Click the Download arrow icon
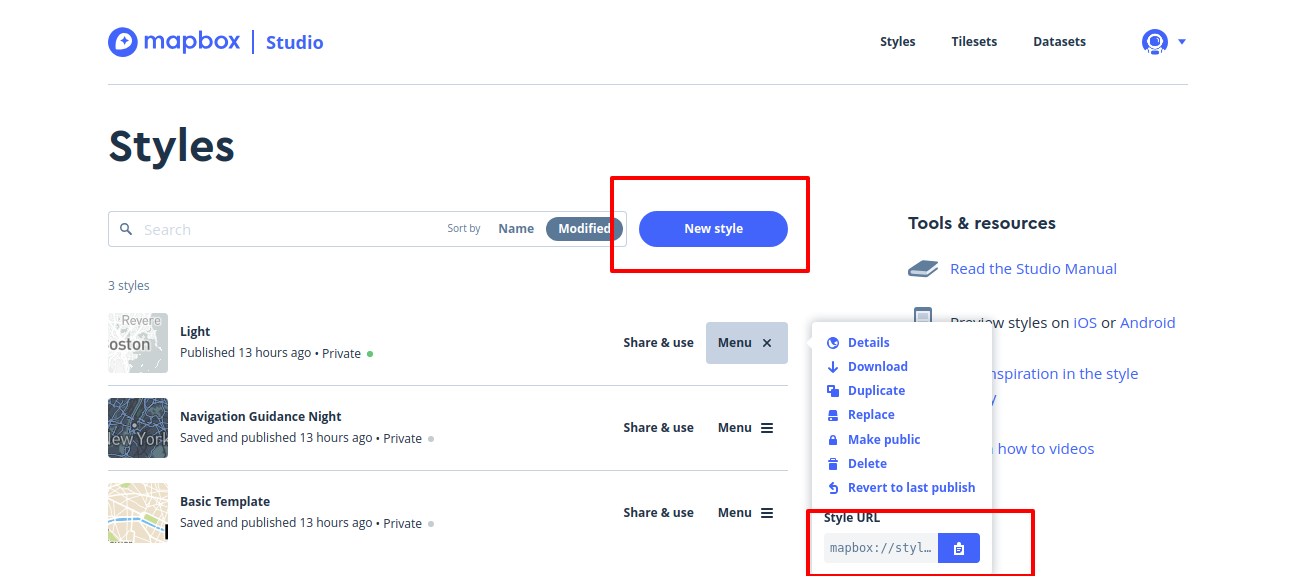This screenshot has width=1296, height=576. [833, 367]
